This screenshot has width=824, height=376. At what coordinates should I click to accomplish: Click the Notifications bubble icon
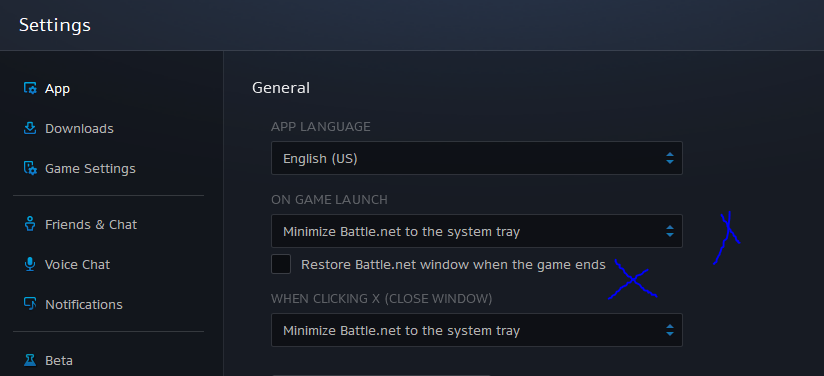30,304
